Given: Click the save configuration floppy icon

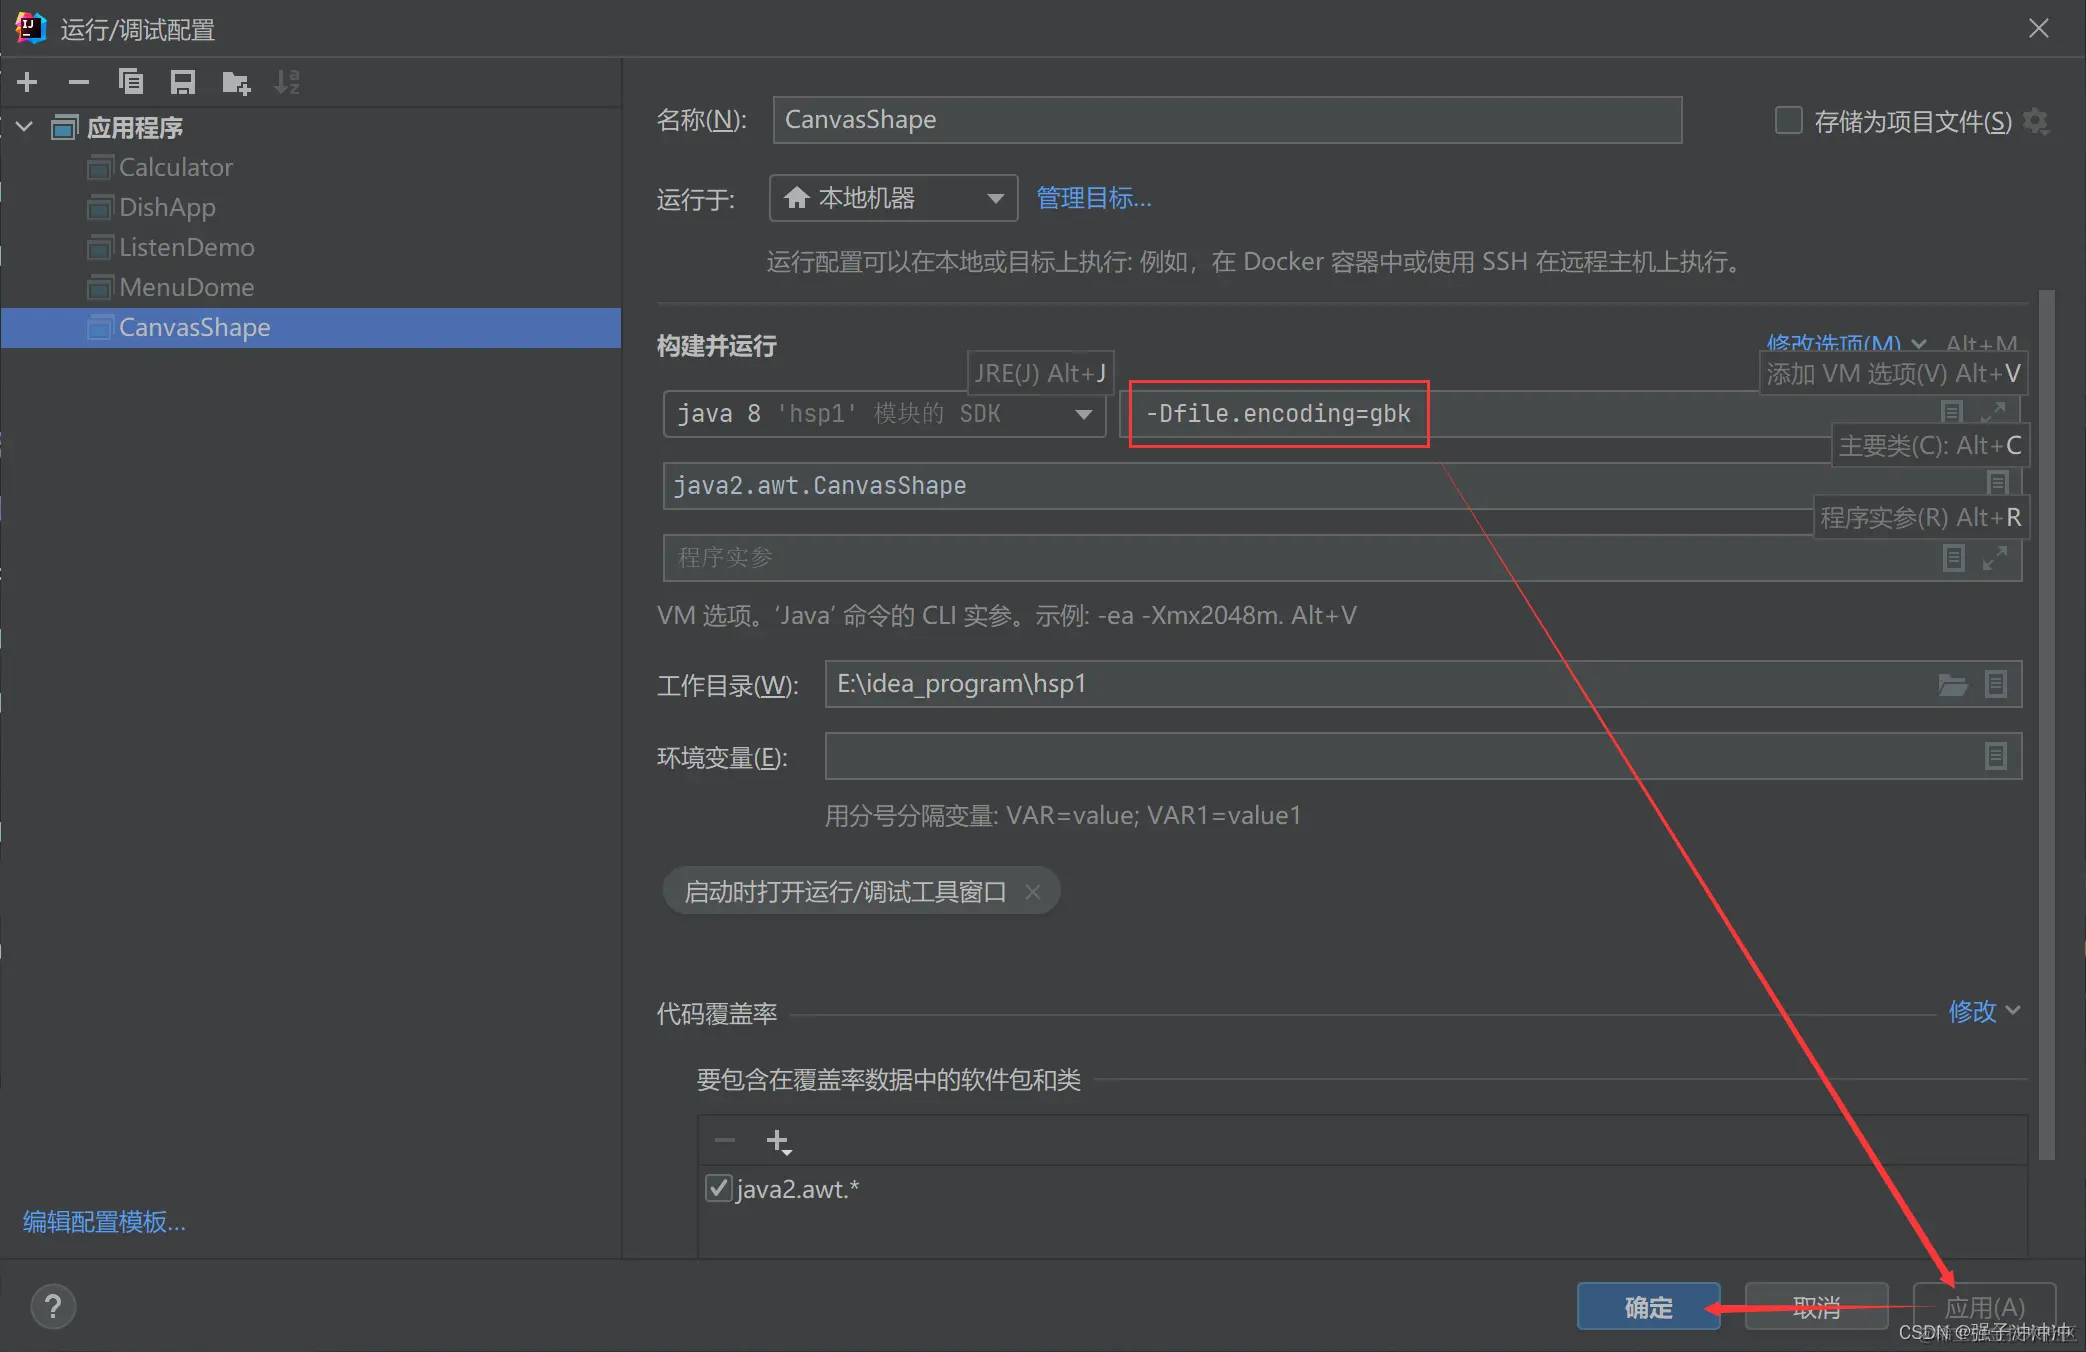Looking at the screenshot, I should 183,82.
